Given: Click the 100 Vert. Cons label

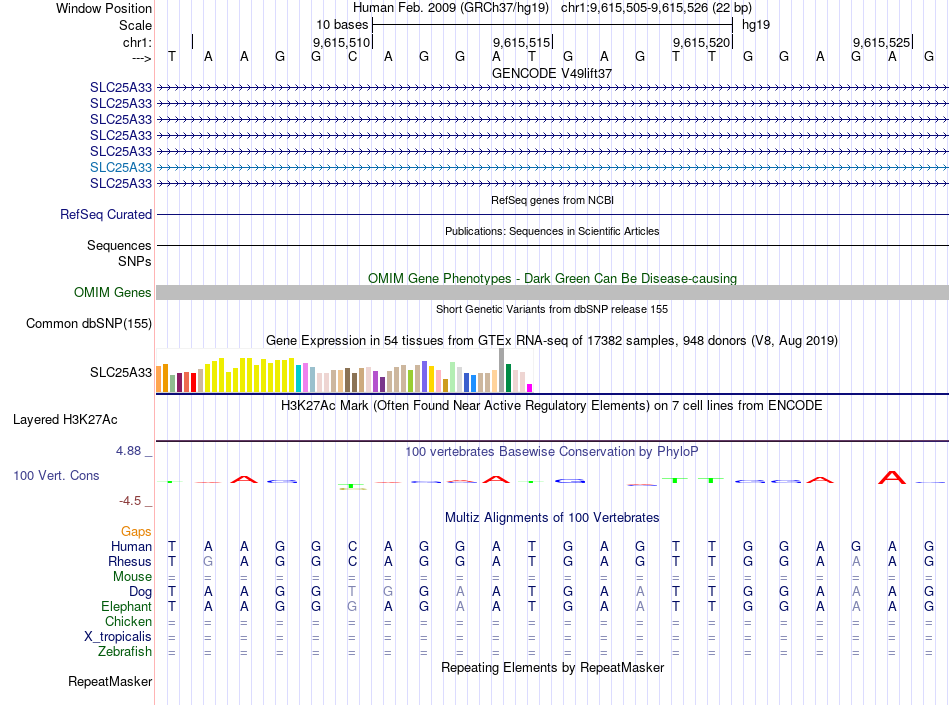Looking at the screenshot, I should 56,475.
